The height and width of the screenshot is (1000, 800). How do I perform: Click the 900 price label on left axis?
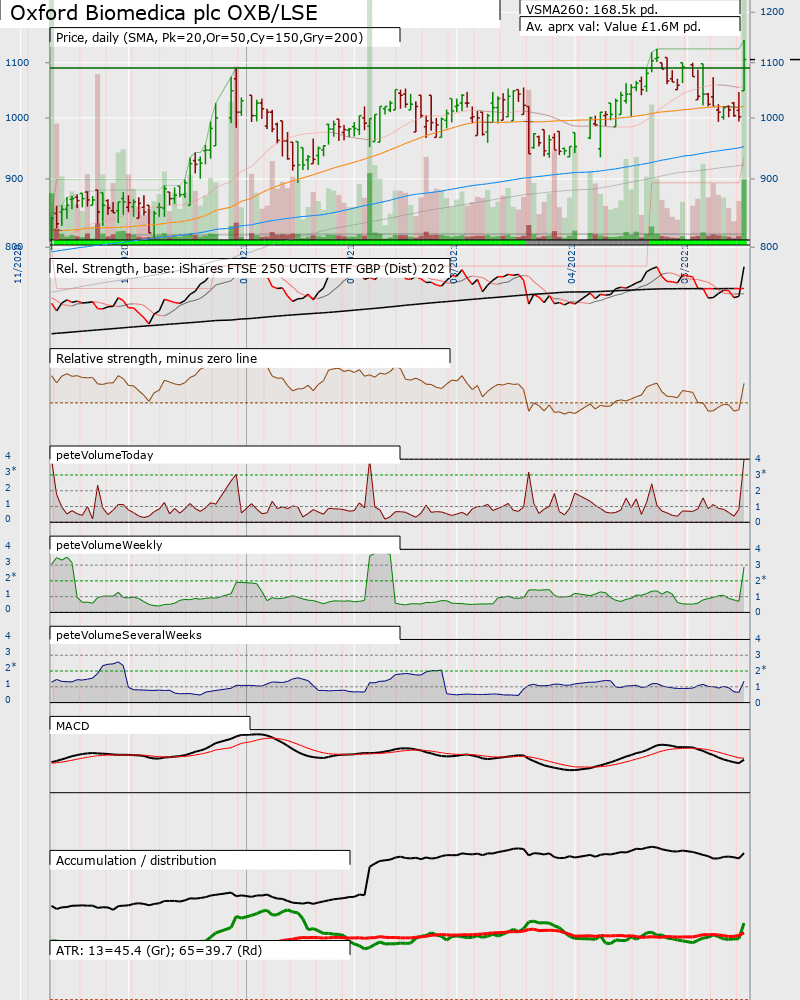tap(15, 179)
